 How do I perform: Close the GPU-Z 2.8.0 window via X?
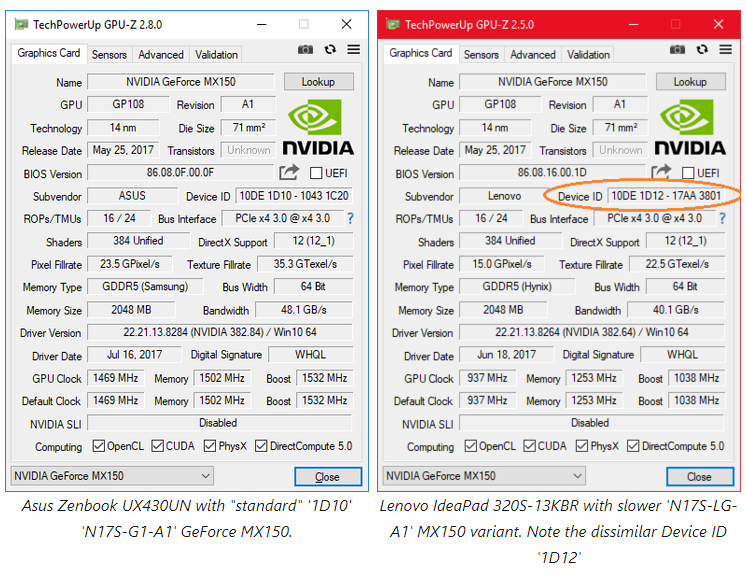(x=347, y=24)
